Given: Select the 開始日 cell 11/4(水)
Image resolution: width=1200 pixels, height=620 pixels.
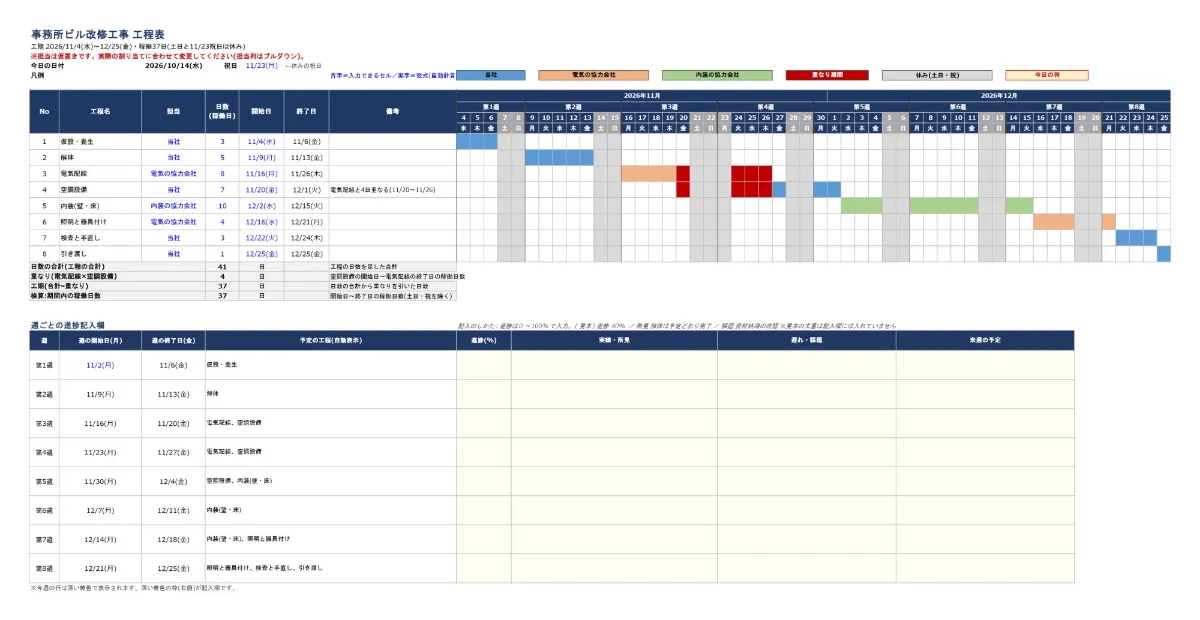Looking at the screenshot, I should [x=262, y=141].
